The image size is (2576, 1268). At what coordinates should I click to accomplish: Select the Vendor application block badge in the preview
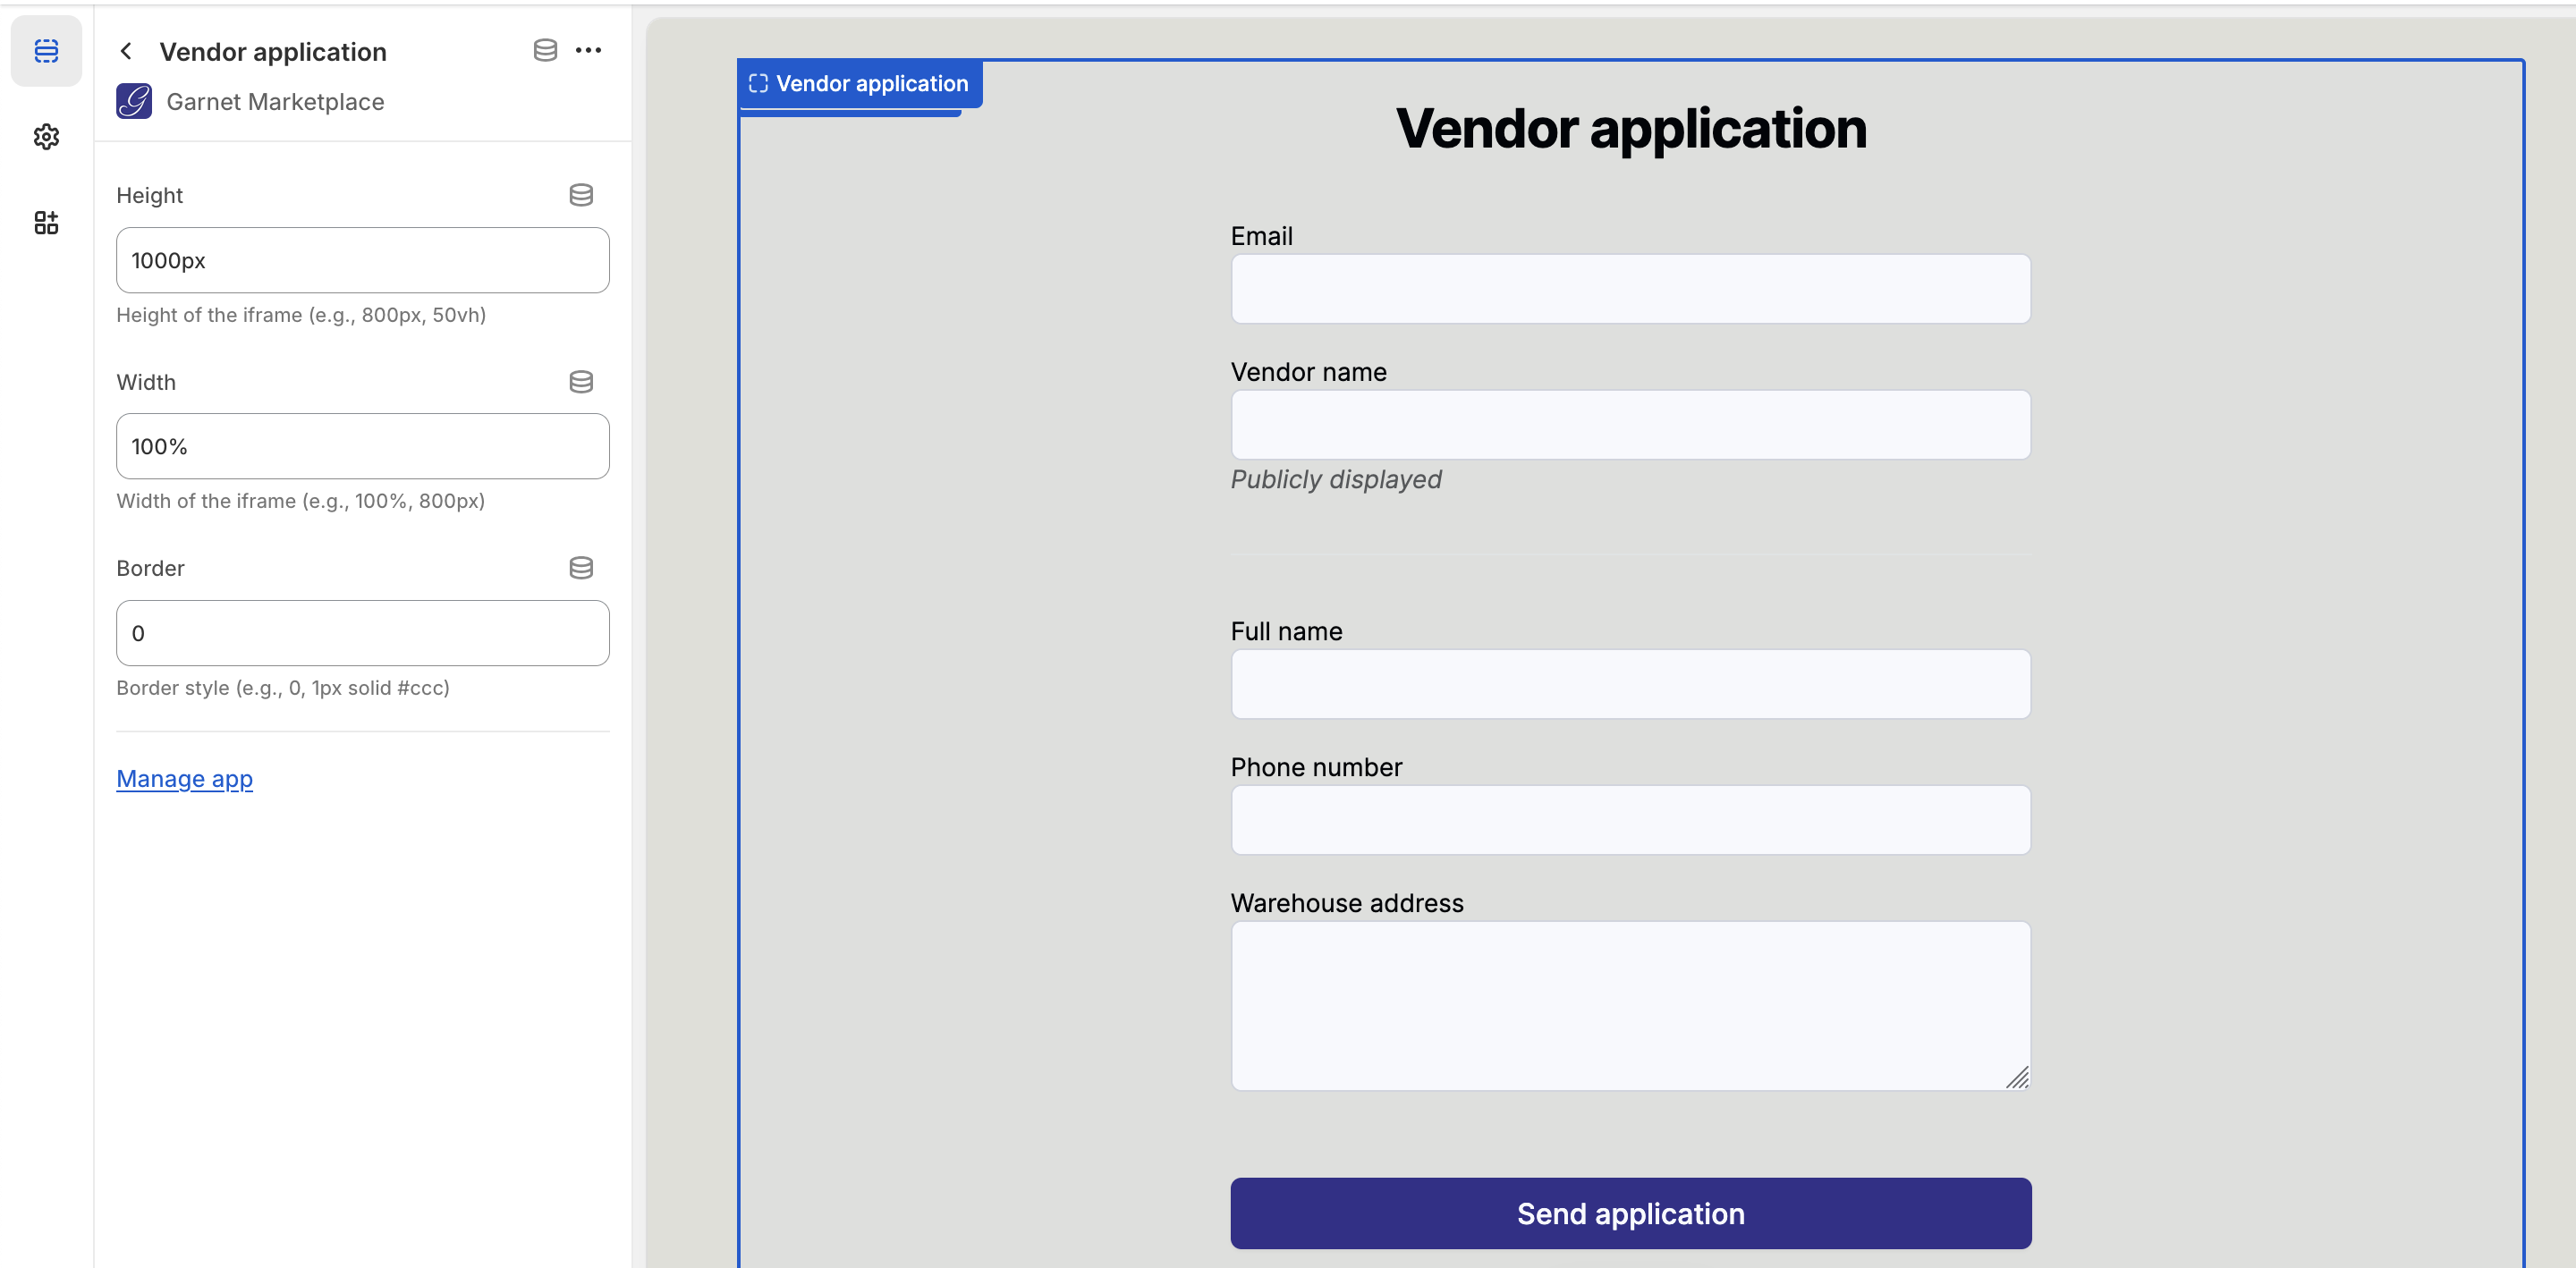[858, 83]
